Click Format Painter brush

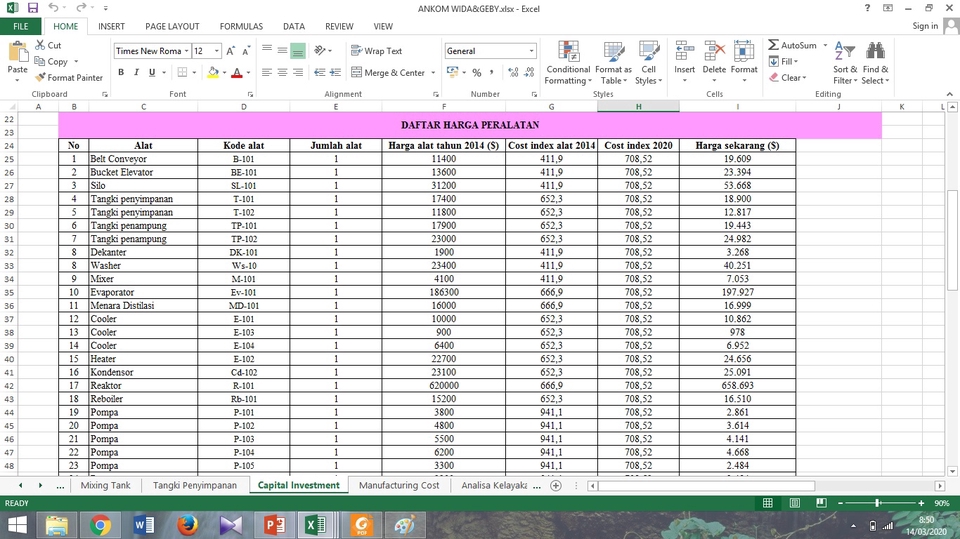pyautogui.click(x=40, y=78)
